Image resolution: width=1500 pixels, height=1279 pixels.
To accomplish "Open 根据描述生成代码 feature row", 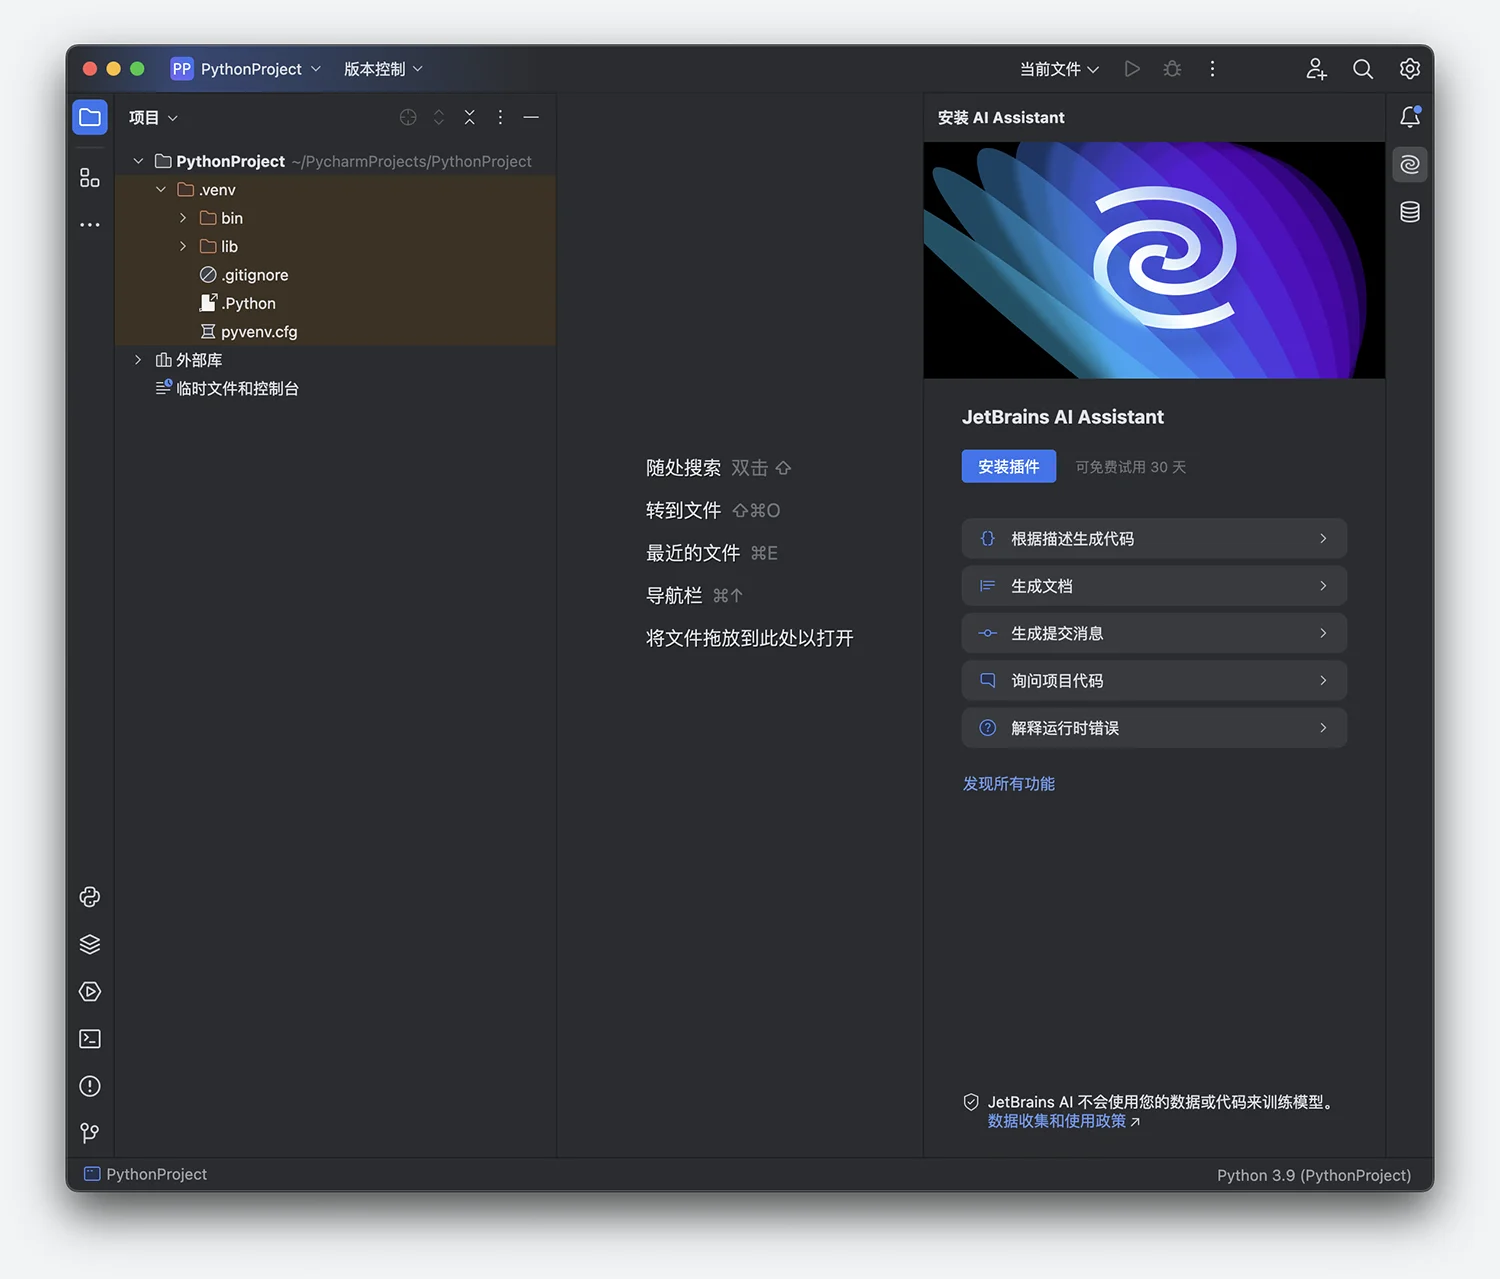I will pos(1154,538).
